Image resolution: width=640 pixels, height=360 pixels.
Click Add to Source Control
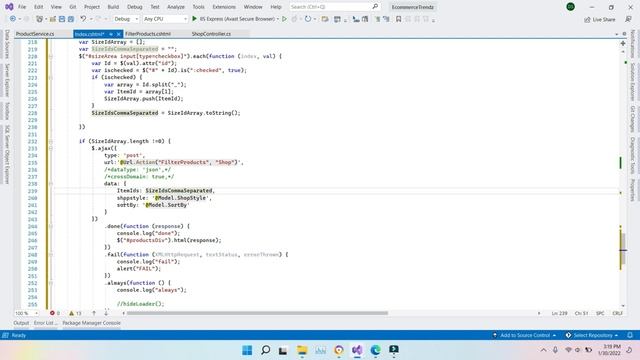click(525, 335)
